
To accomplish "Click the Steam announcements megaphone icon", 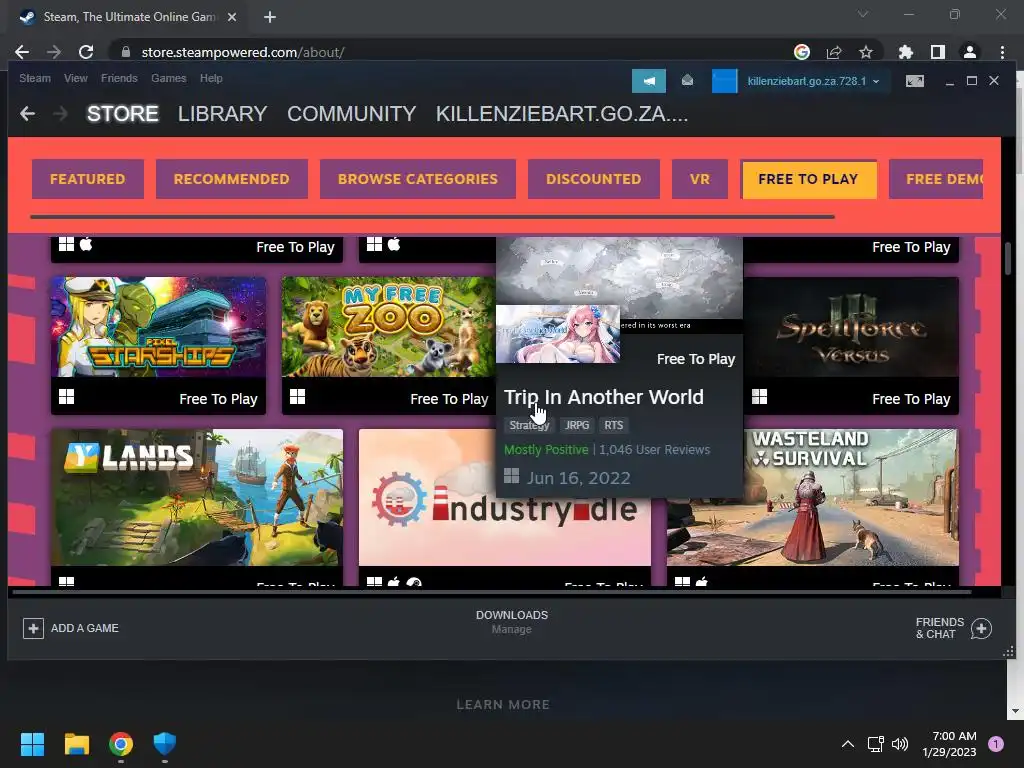I will (x=648, y=81).
